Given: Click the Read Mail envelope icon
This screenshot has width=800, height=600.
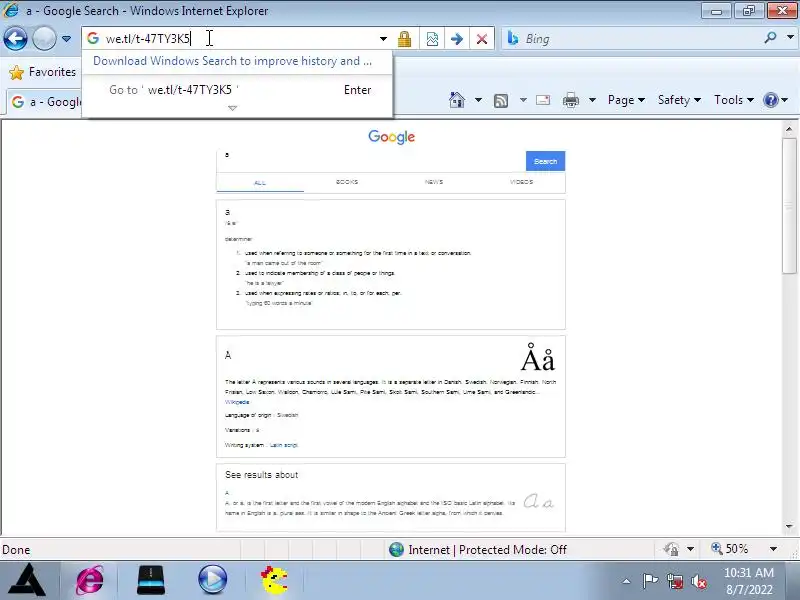Looking at the screenshot, I should pos(543,100).
